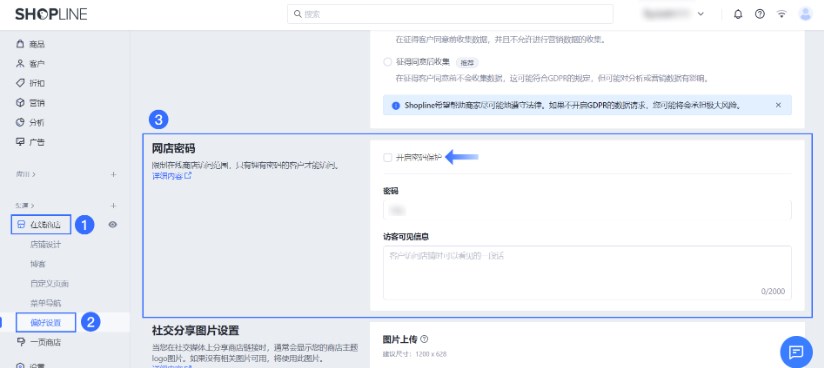Click the SHOPLINE logo

pyautogui.click(x=51, y=14)
